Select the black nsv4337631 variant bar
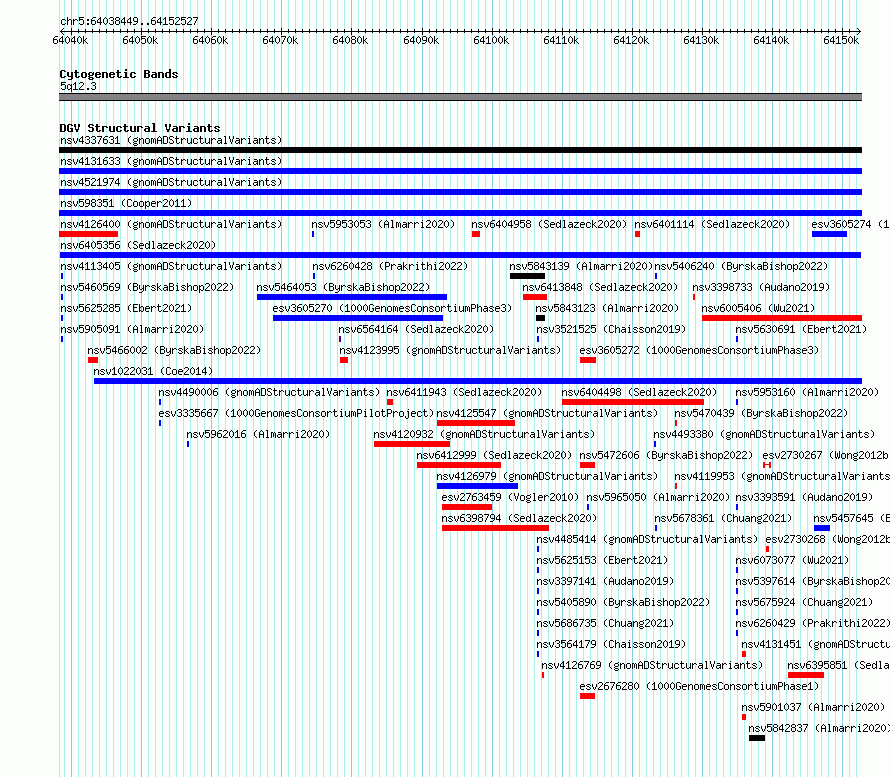 click(x=460, y=150)
